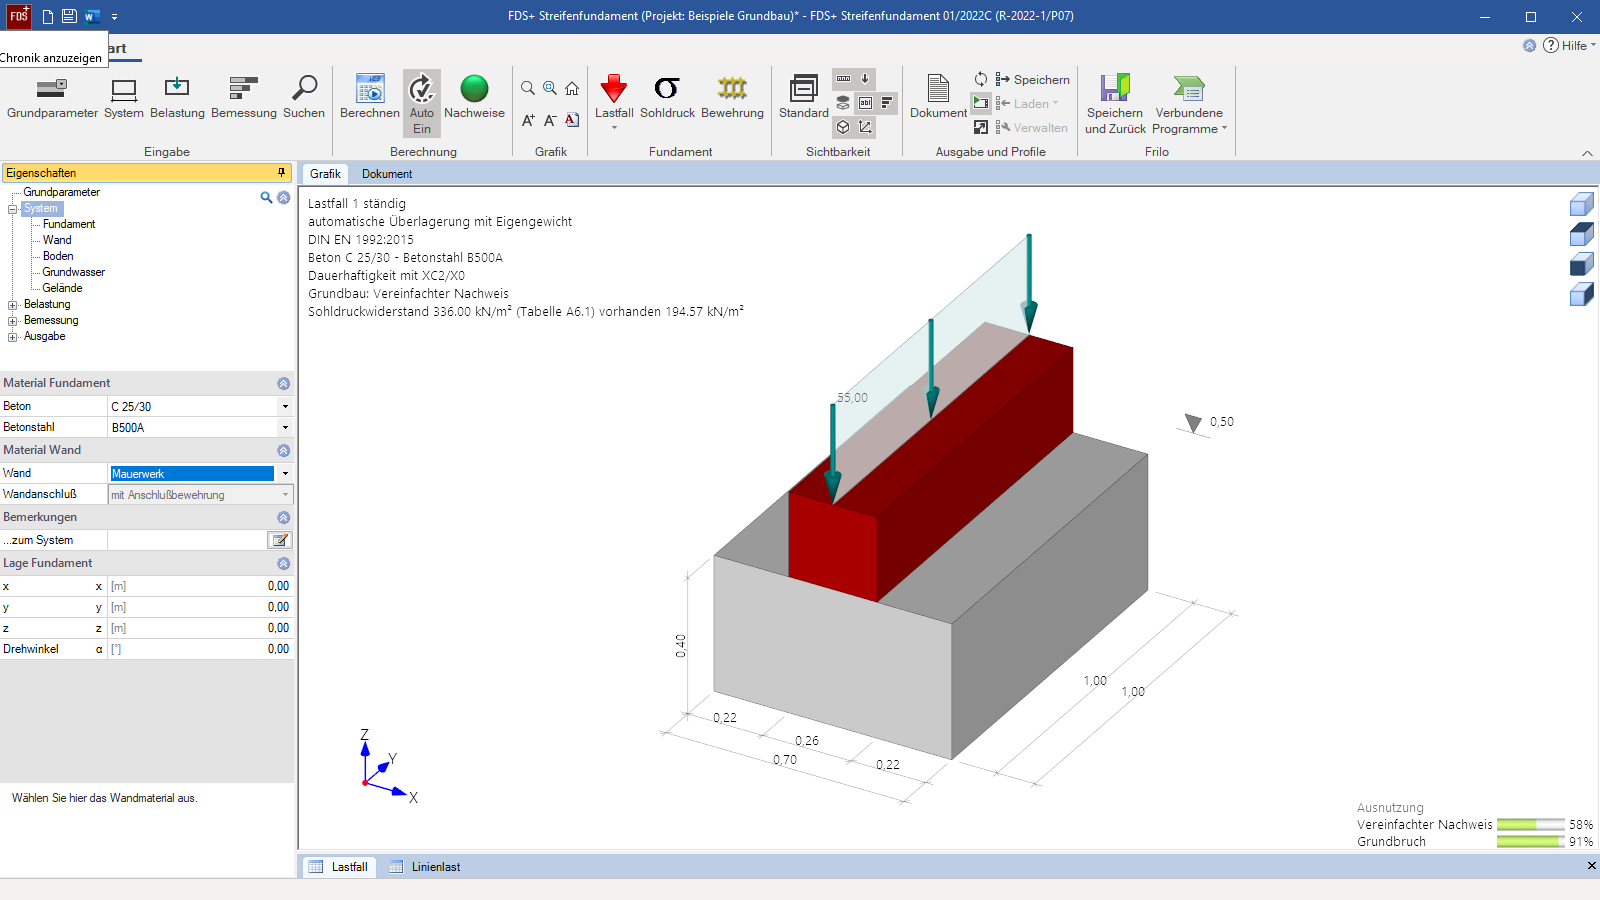
Task: Select the Linienlast bottom tab
Action: click(425, 867)
